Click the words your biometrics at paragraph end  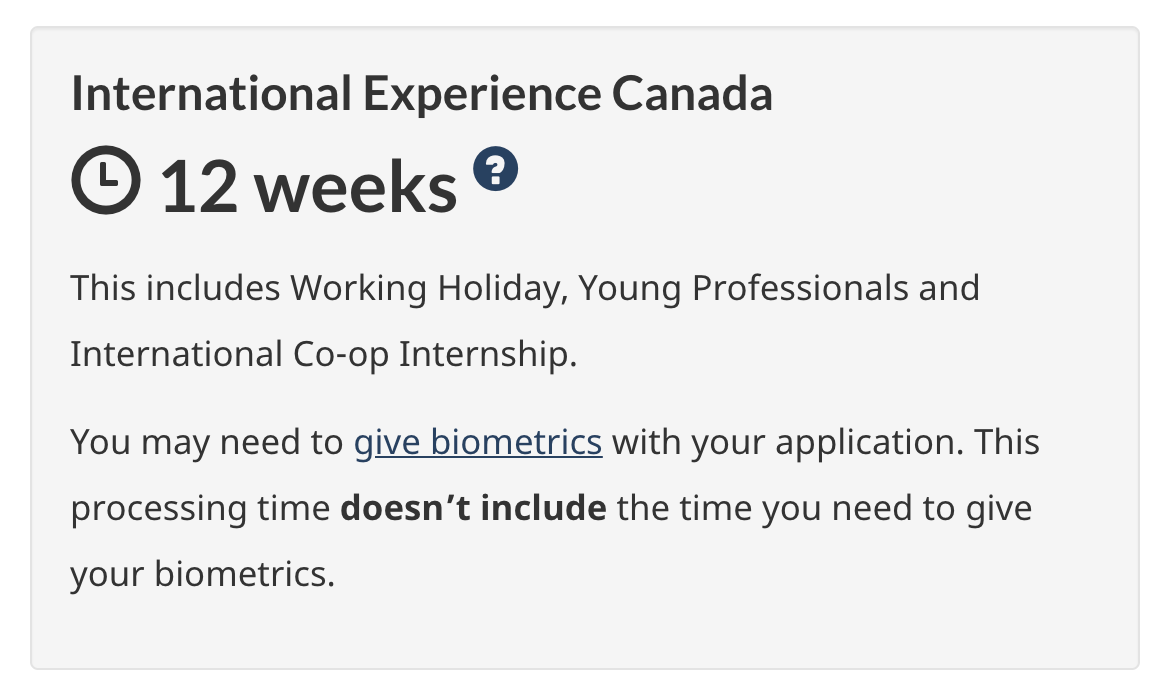pos(201,574)
